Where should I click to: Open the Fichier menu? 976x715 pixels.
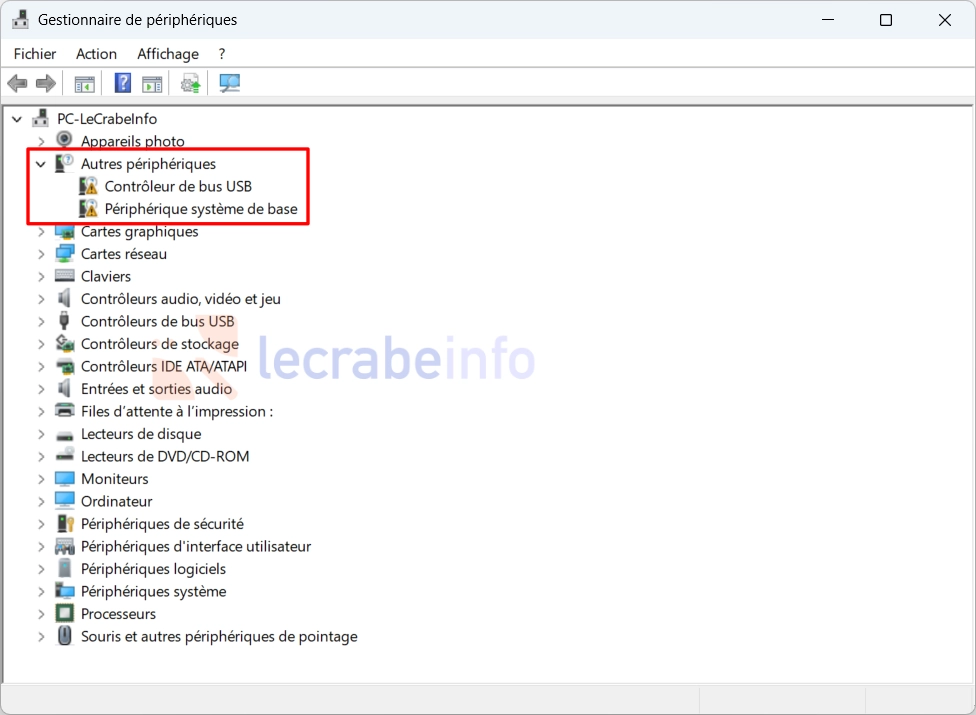35,54
